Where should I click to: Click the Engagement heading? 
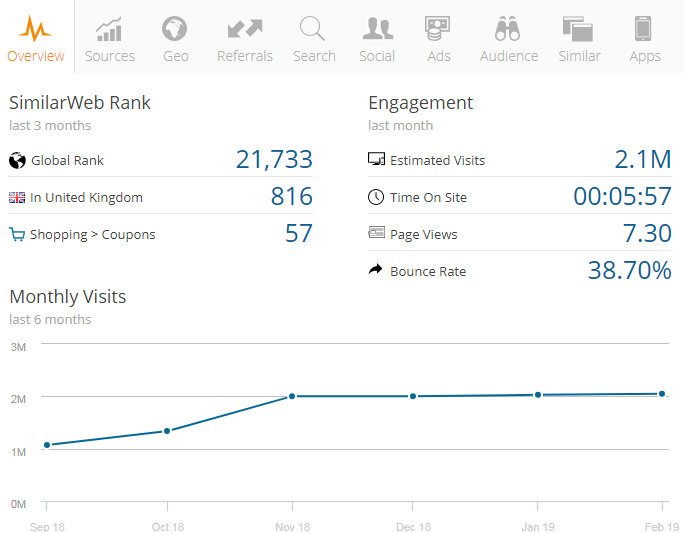[x=421, y=104]
